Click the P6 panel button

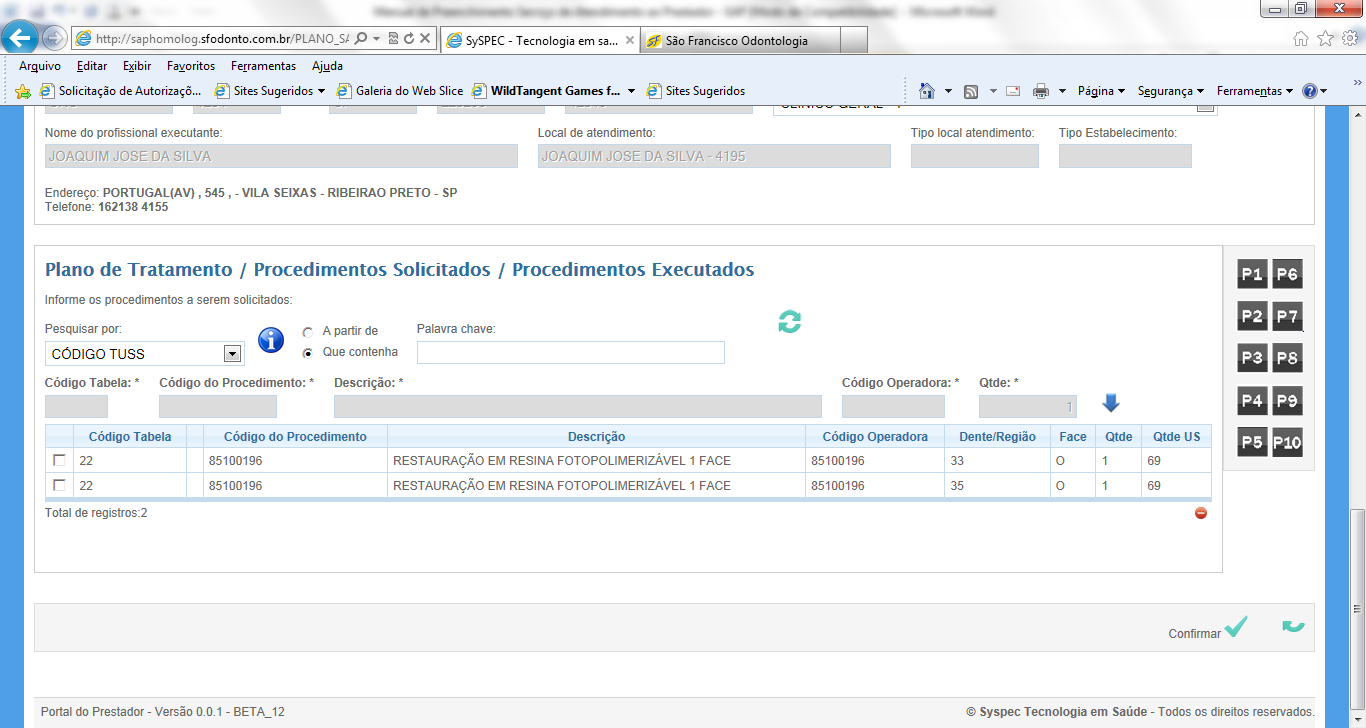(1287, 275)
